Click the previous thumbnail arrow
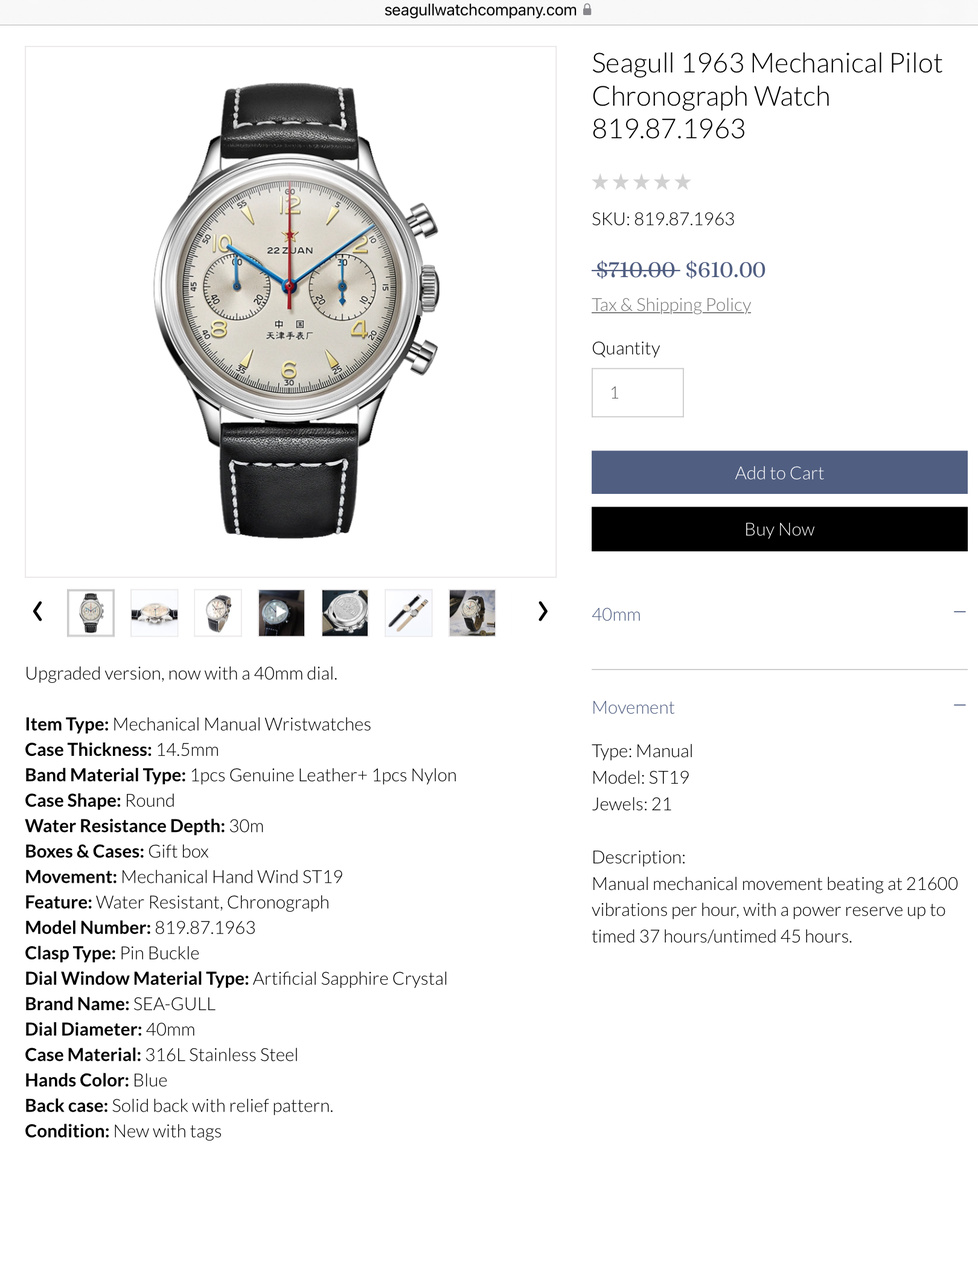 38,611
